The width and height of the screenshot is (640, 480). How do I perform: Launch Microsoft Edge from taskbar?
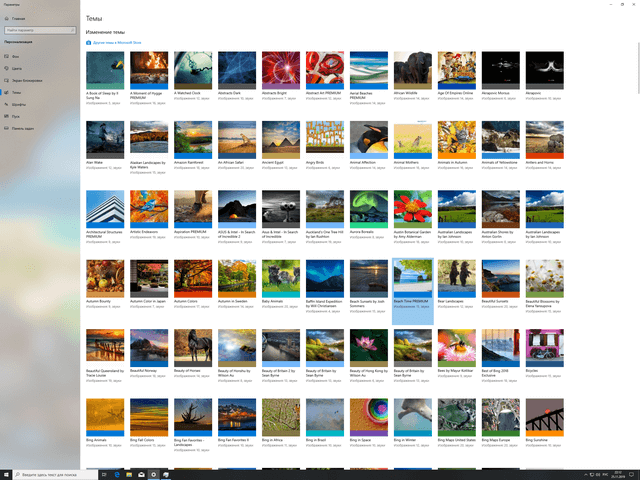coord(117,475)
